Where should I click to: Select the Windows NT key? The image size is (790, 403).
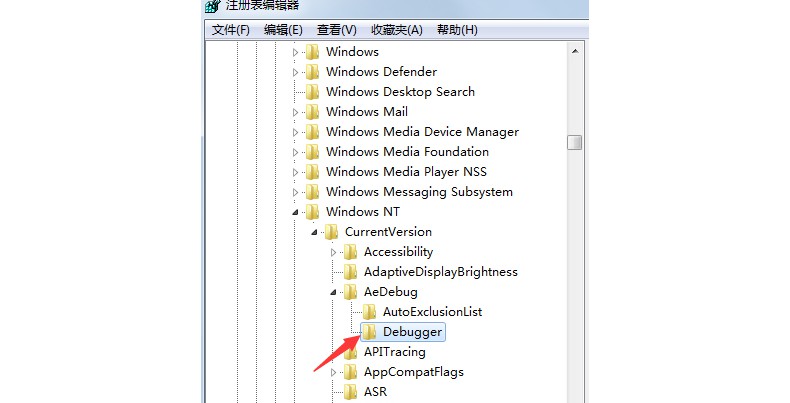click(x=363, y=212)
